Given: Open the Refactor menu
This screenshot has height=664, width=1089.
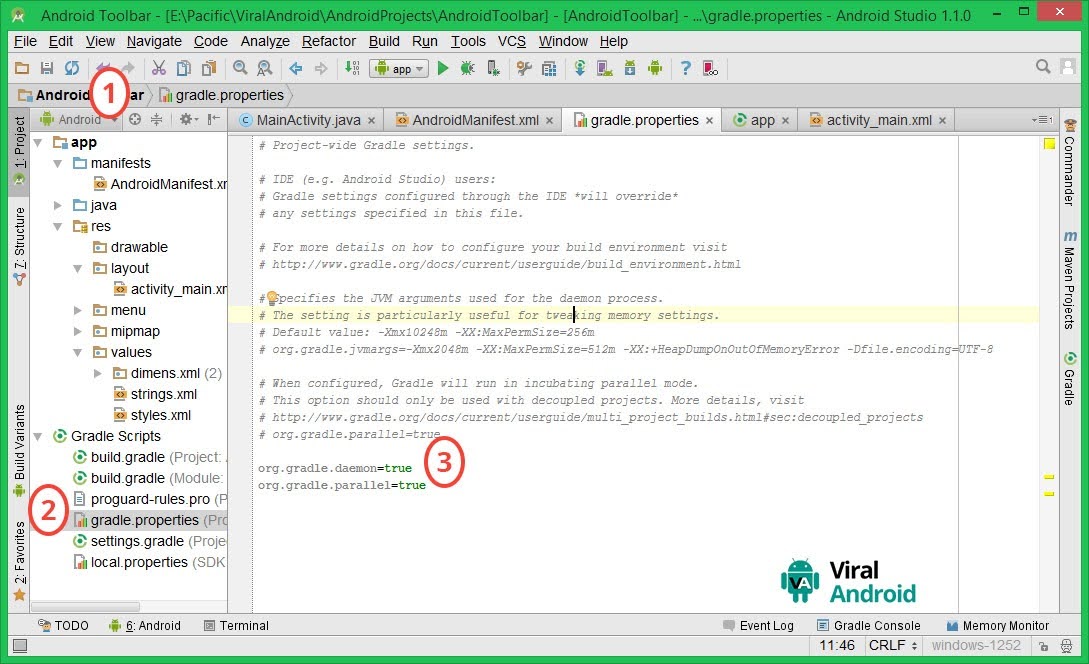Looking at the screenshot, I should click(329, 41).
